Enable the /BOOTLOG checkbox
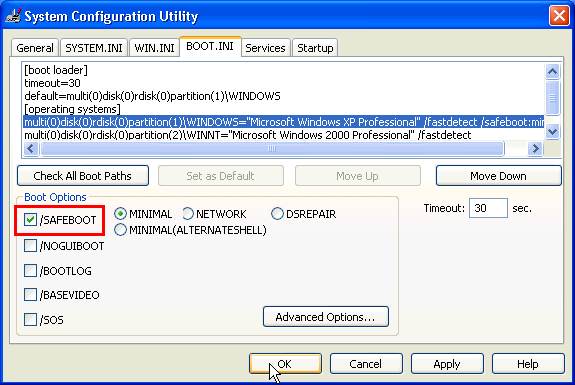Viewport: 575px width, 385px height. coord(30,271)
